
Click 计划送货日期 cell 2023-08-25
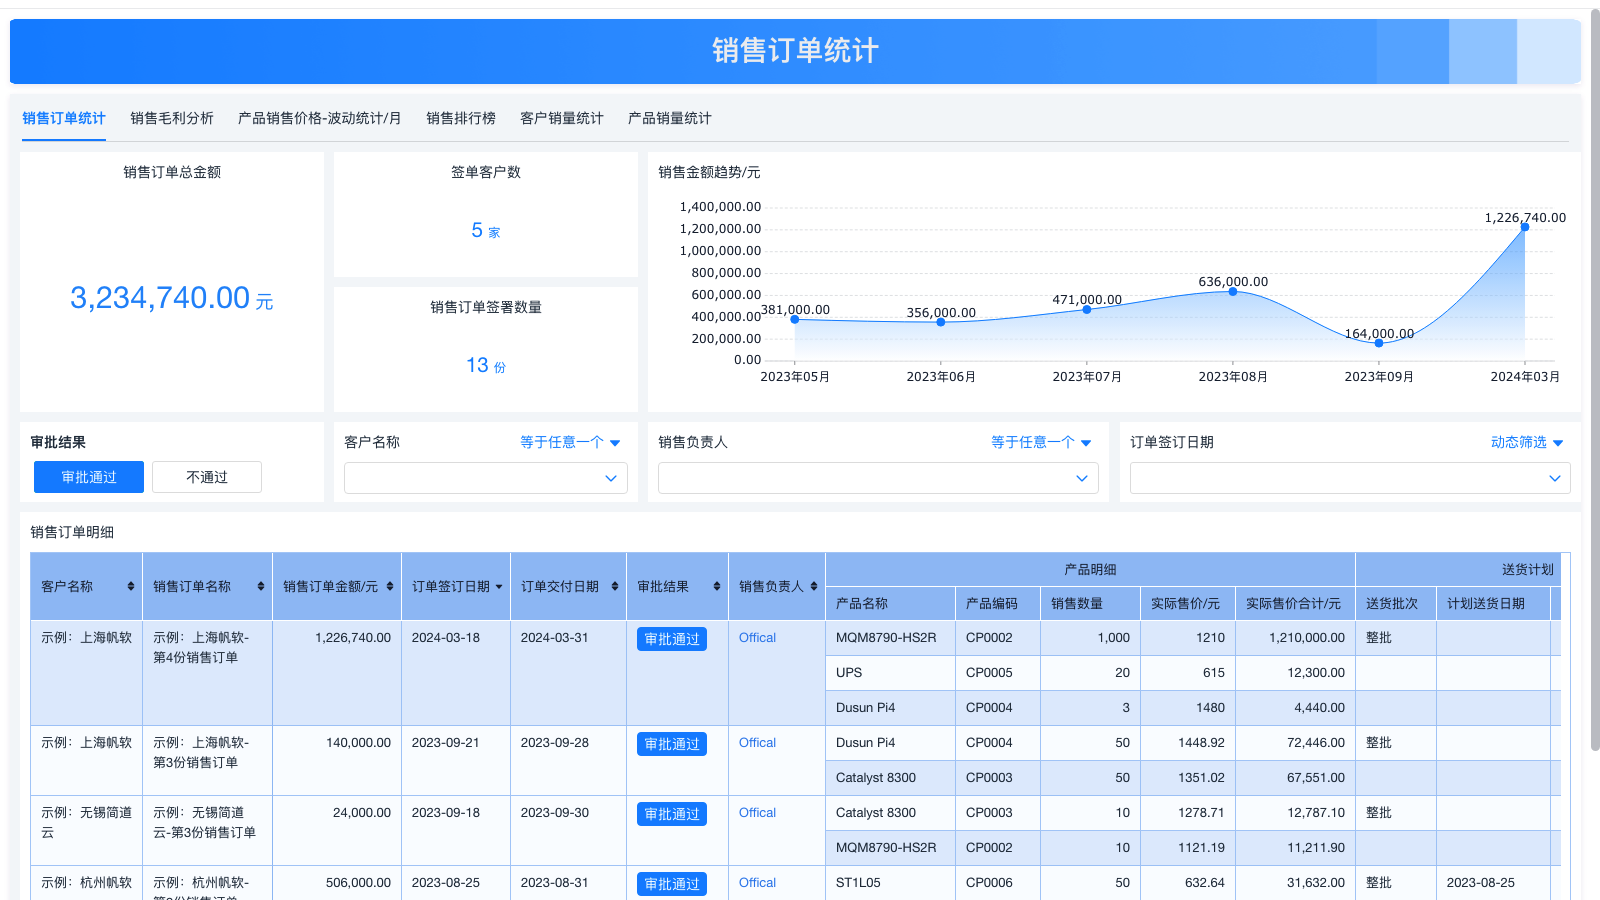click(1493, 883)
